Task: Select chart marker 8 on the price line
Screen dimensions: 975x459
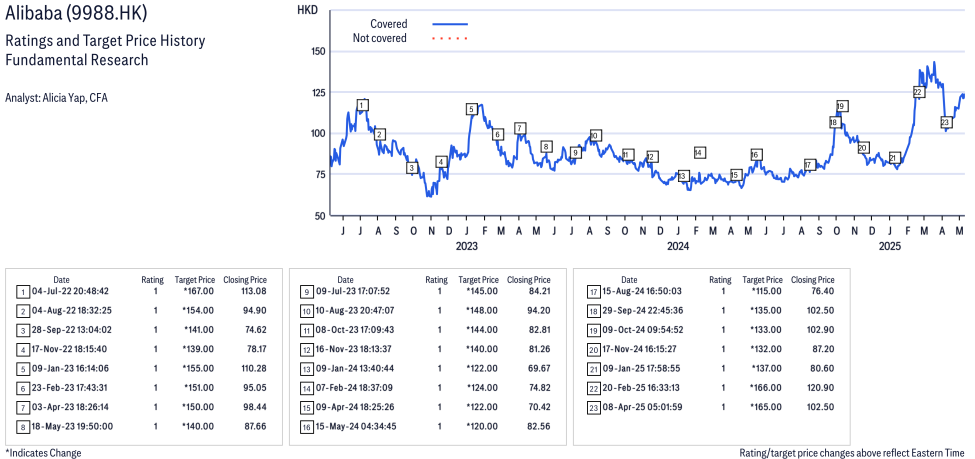Action: click(546, 147)
